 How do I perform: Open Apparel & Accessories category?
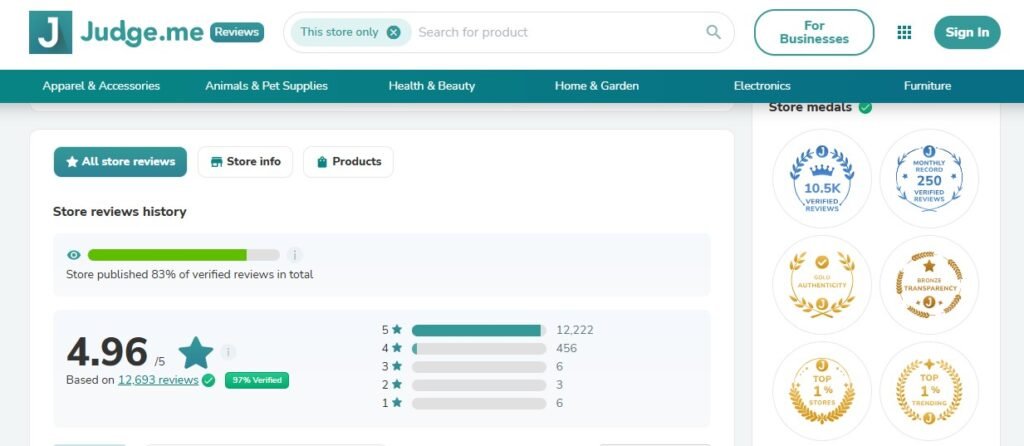click(x=101, y=86)
